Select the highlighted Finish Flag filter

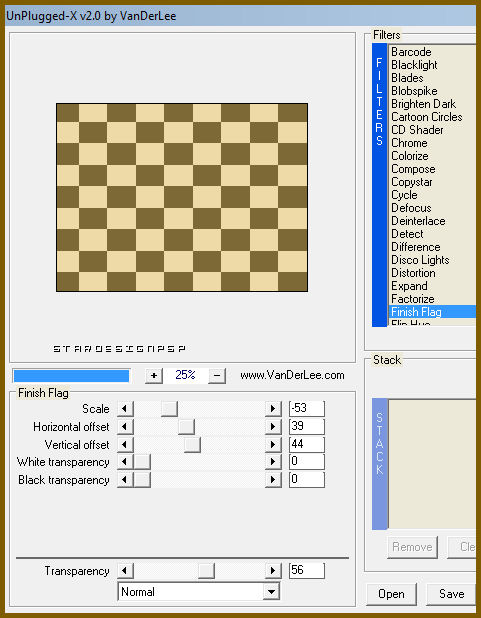433,312
